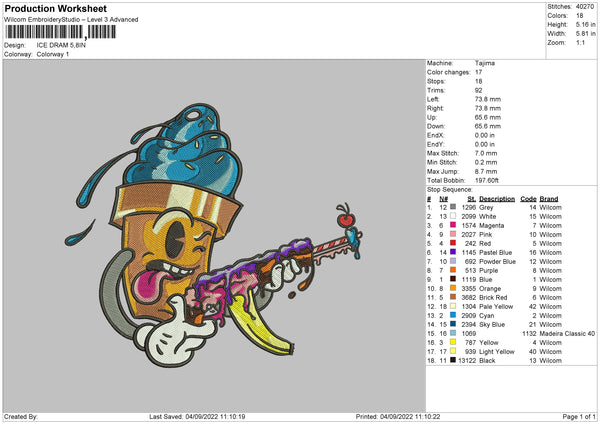Click the stitch count value '40270'
This screenshot has height=424, width=600.
click(585, 7)
